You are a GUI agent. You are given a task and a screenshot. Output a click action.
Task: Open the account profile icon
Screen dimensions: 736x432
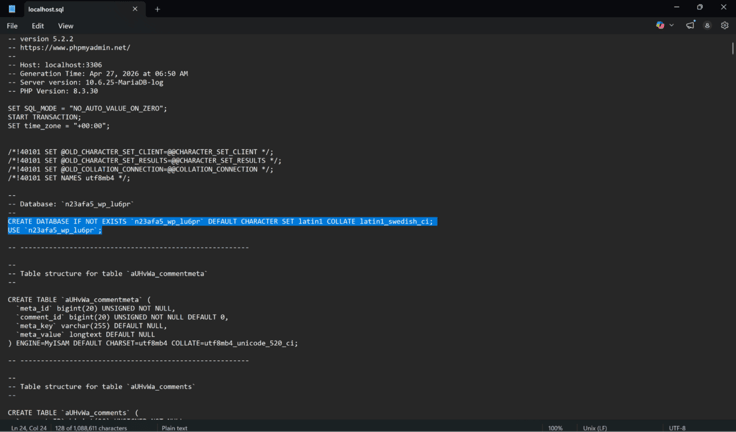tap(707, 25)
